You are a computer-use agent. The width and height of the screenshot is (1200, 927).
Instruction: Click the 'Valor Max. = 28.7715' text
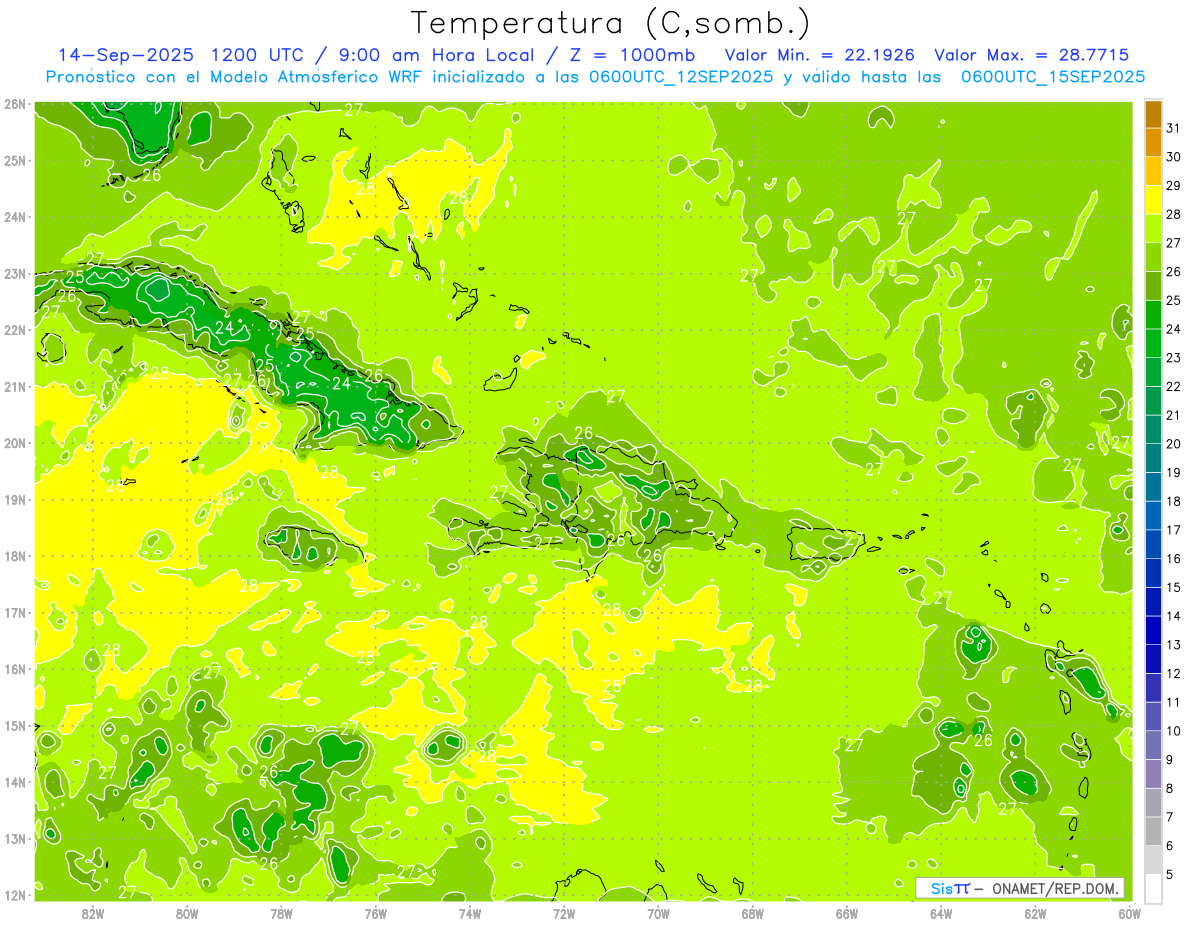coord(1031,56)
